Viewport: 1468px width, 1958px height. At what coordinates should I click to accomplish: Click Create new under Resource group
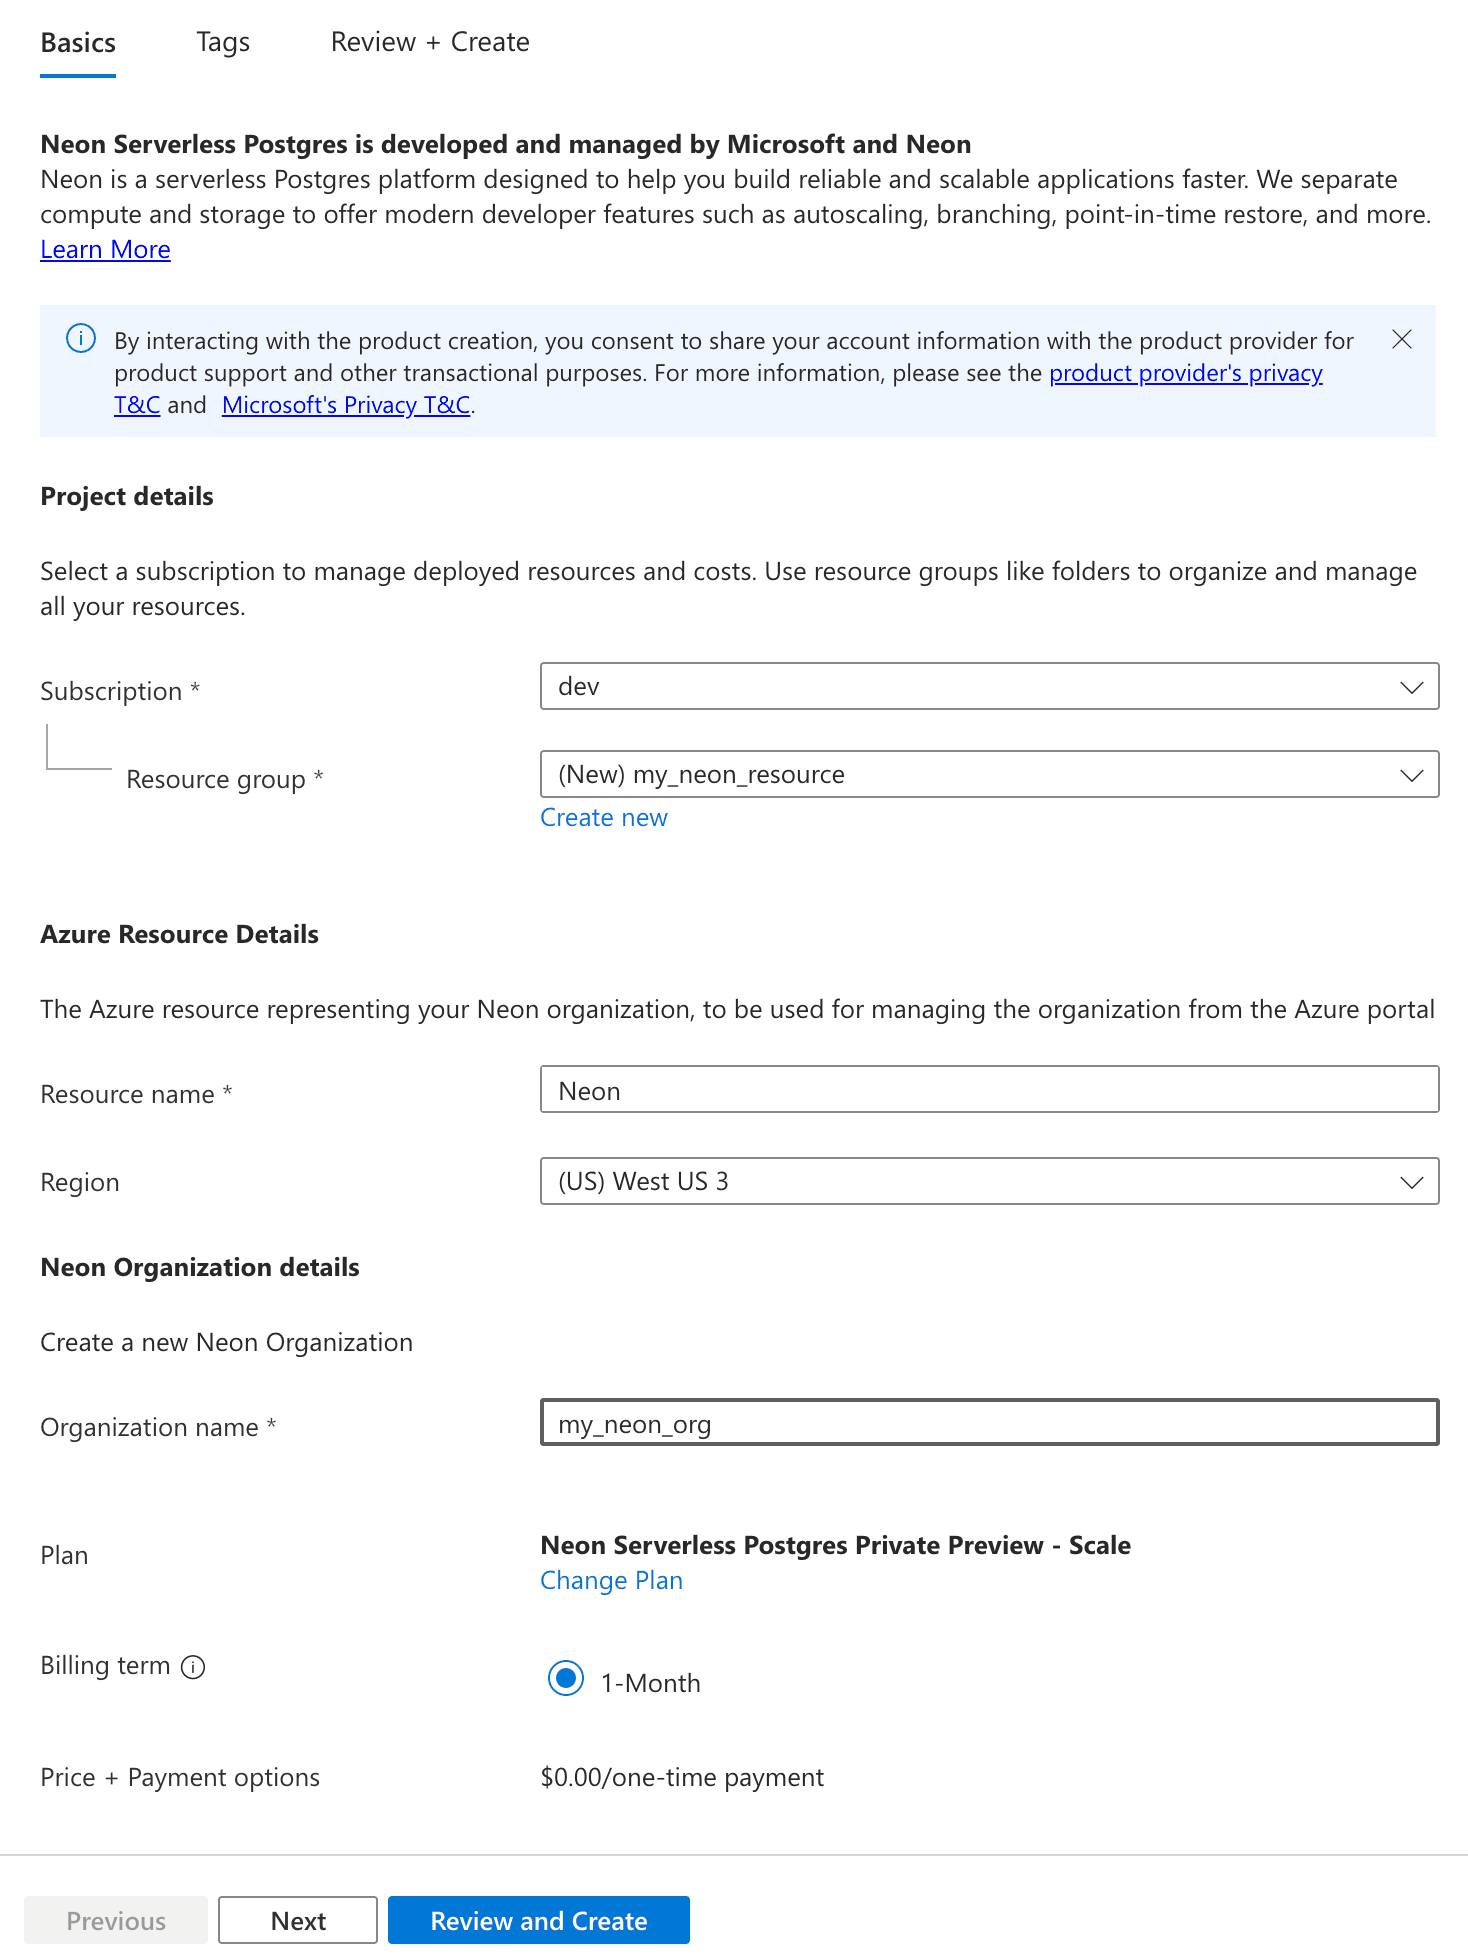coord(602,817)
